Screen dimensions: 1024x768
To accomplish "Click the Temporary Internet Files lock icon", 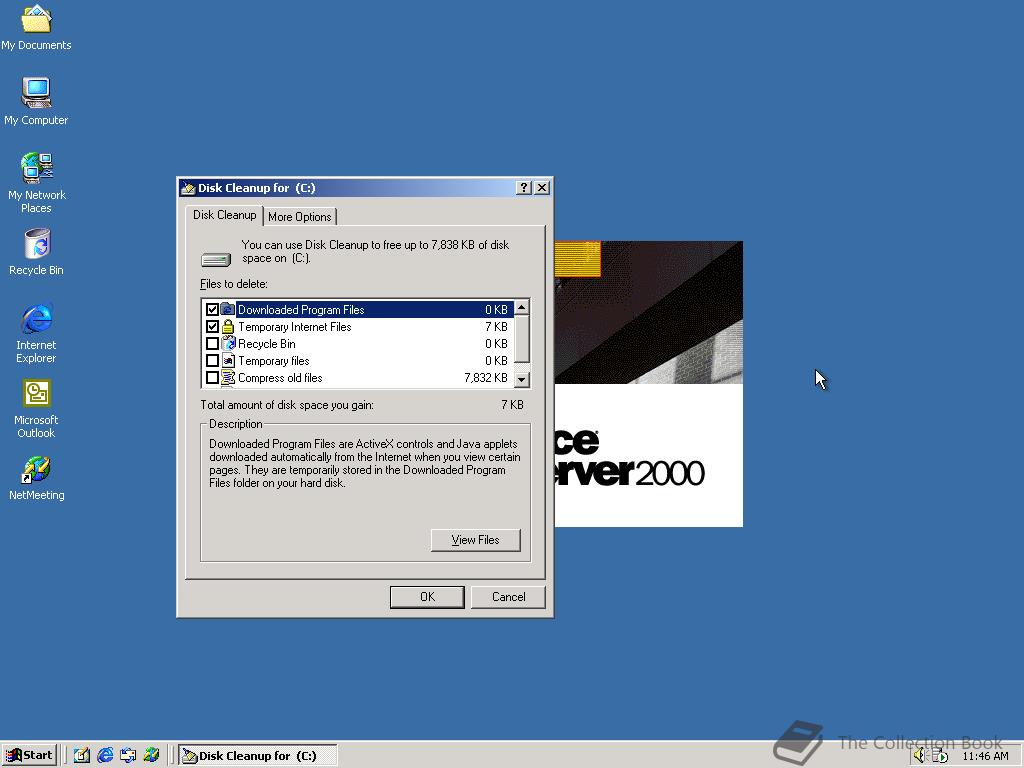I will pos(227,326).
